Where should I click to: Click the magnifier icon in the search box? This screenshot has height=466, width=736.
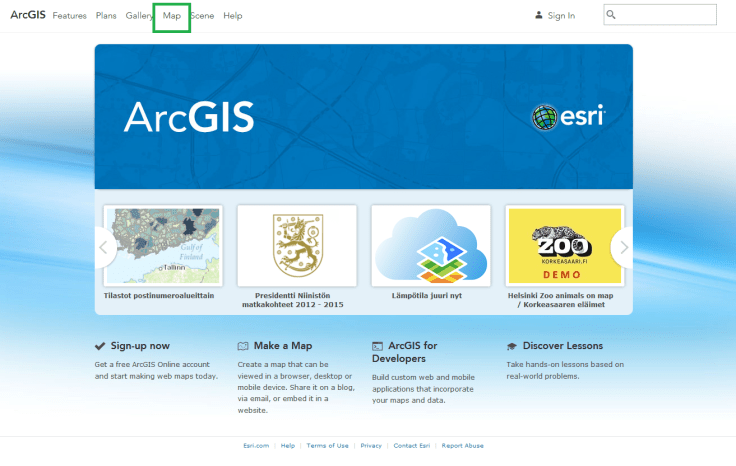[x=611, y=15]
